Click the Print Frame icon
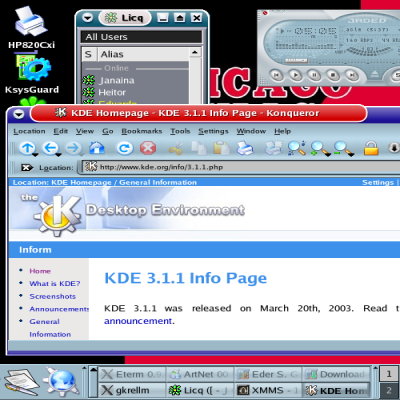Screen dimensions: 400x400 [274, 148]
